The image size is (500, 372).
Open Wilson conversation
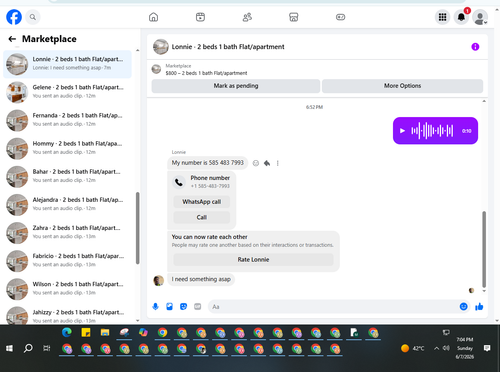(x=67, y=289)
